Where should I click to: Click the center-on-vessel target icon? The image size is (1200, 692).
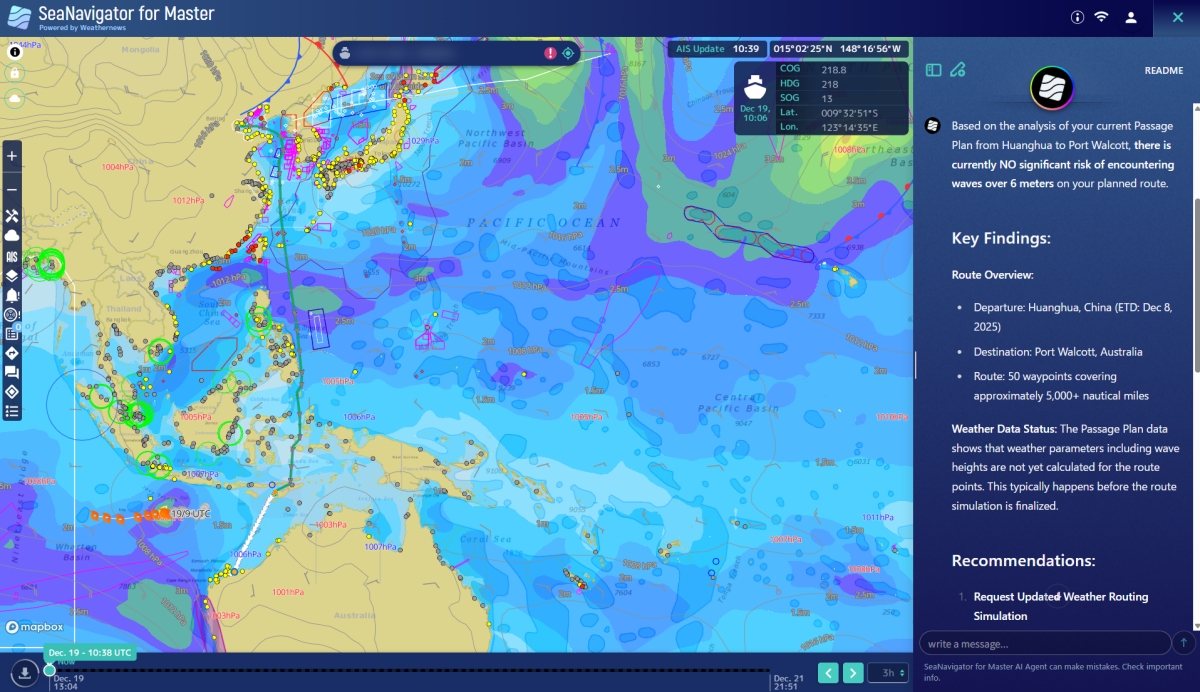[568, 53]
